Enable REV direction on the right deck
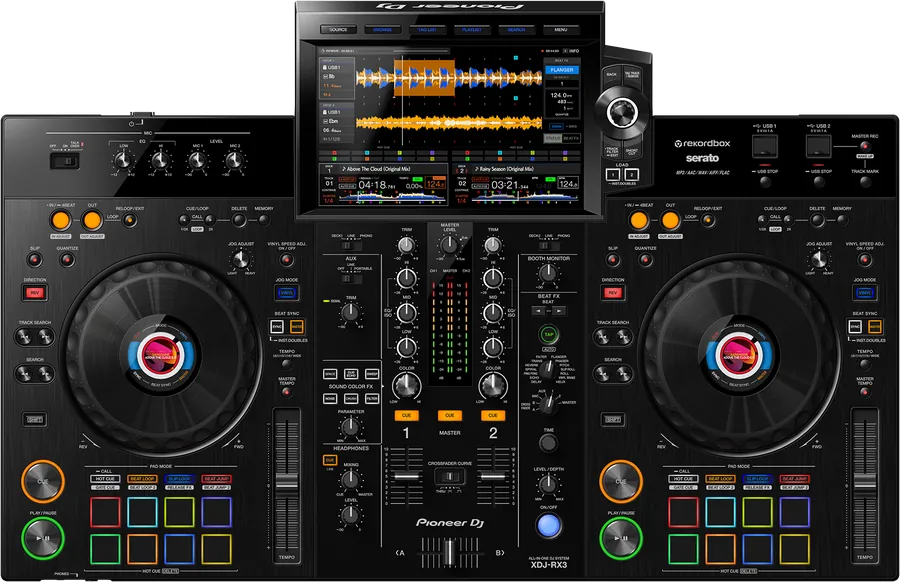This screenshot has width=900, height=582. (x=613, y=293)
